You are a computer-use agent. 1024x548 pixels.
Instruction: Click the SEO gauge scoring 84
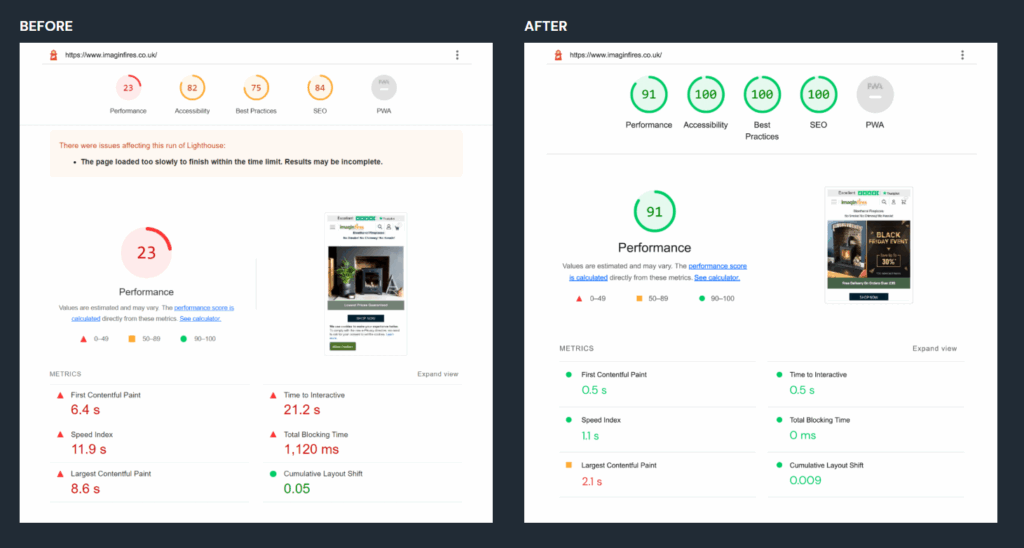320,89
